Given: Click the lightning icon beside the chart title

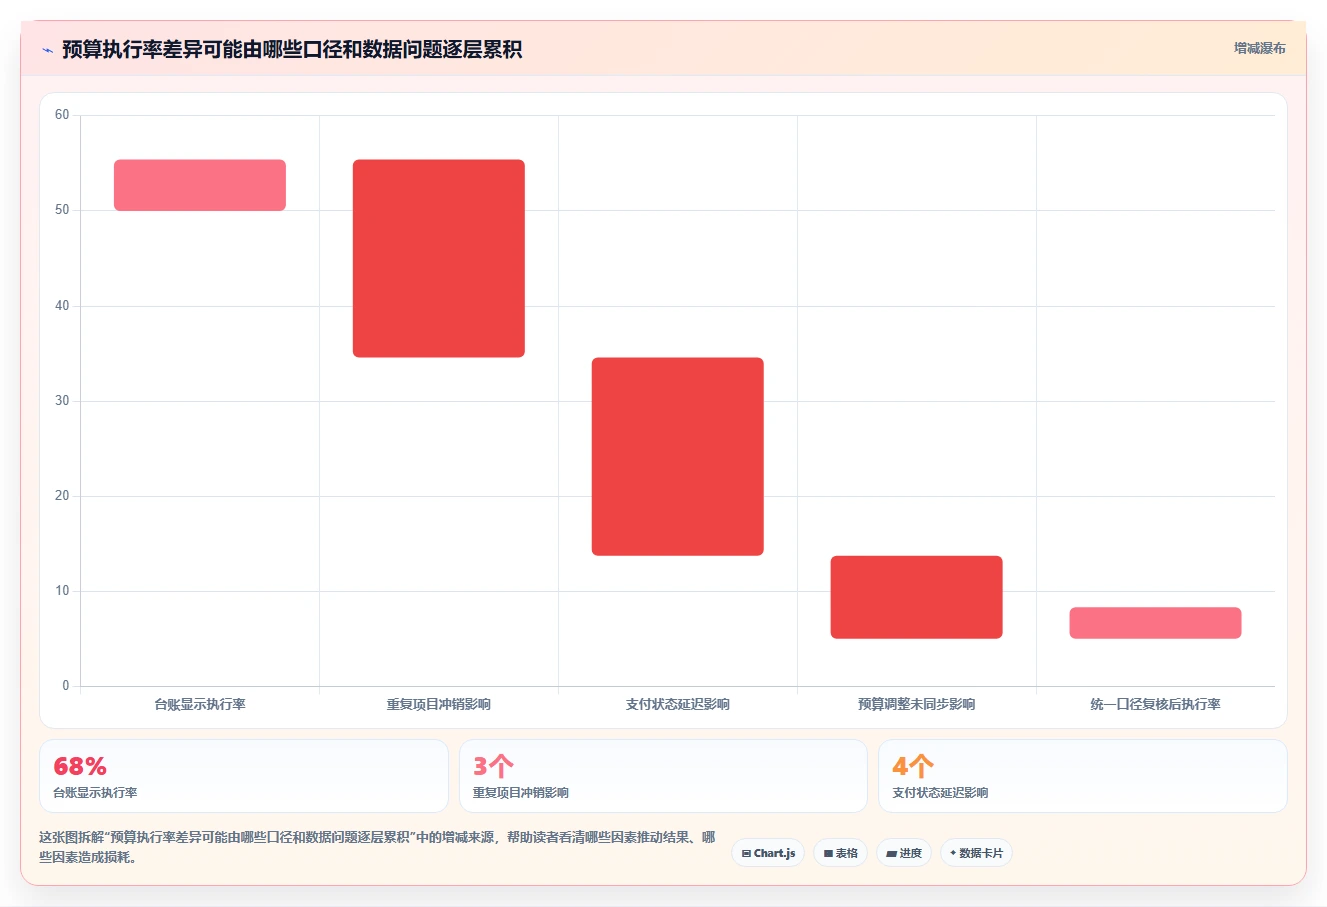Looking at the screenshot, I should 47,50.
